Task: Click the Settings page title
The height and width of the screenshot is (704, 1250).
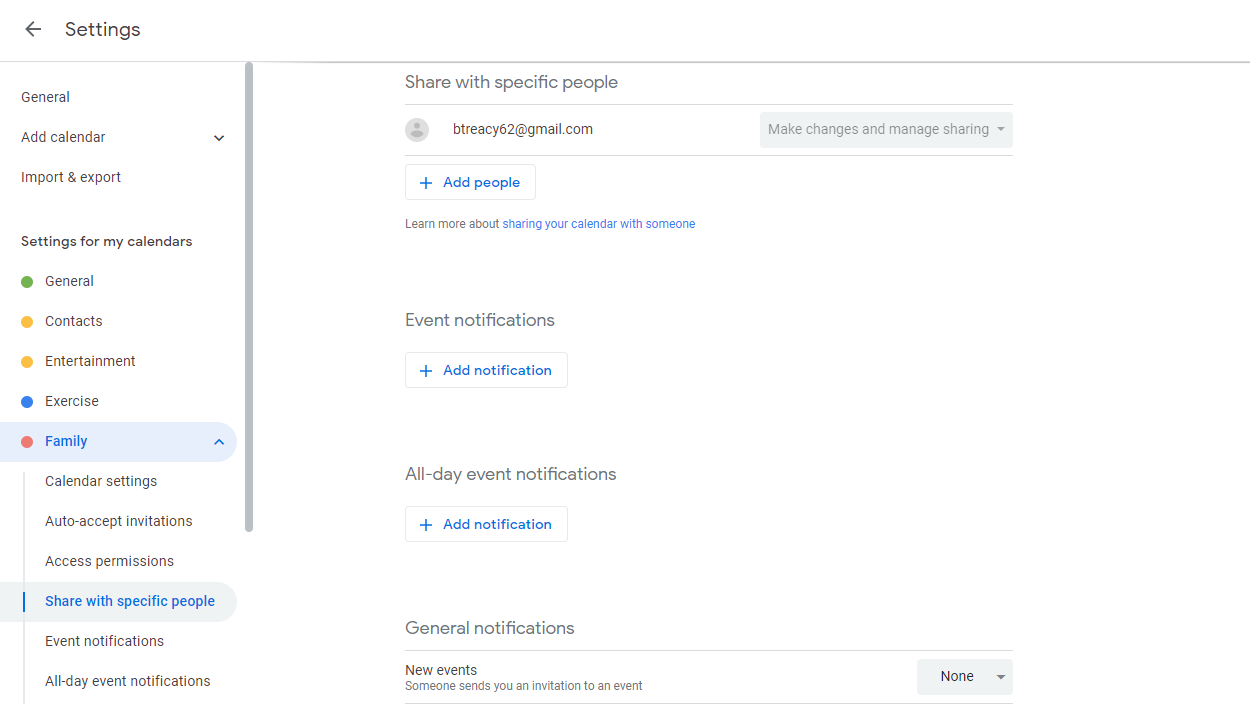Action: [x=103, y=29]
